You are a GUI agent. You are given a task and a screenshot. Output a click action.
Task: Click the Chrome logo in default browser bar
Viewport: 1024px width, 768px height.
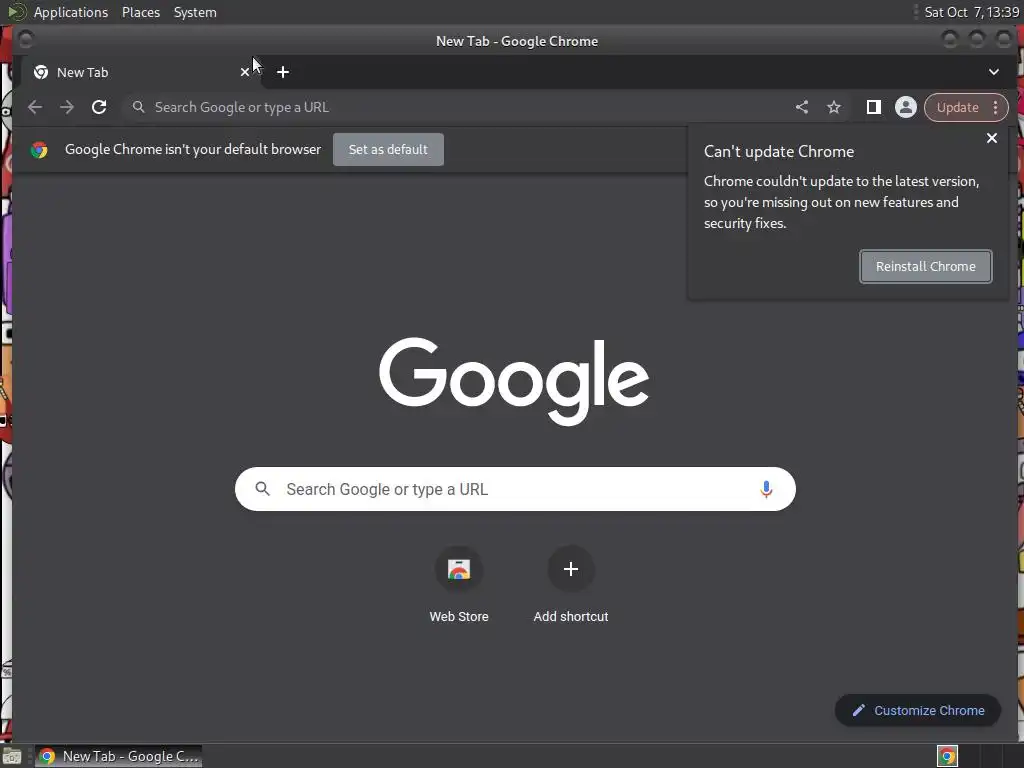point(39,150)
